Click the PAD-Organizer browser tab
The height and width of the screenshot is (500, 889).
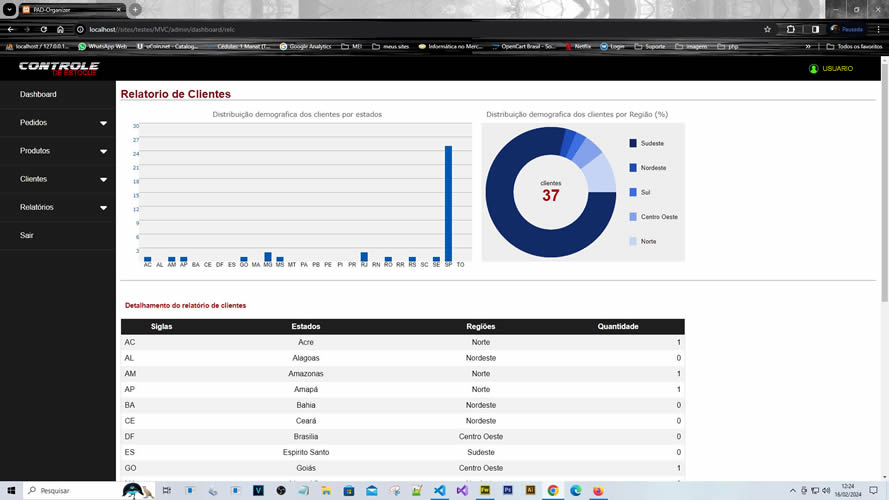[x=71, y=10]
